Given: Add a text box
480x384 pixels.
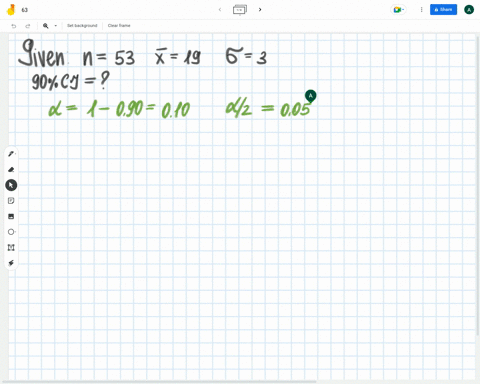Looking at the screenshot, I should (11, 247).
